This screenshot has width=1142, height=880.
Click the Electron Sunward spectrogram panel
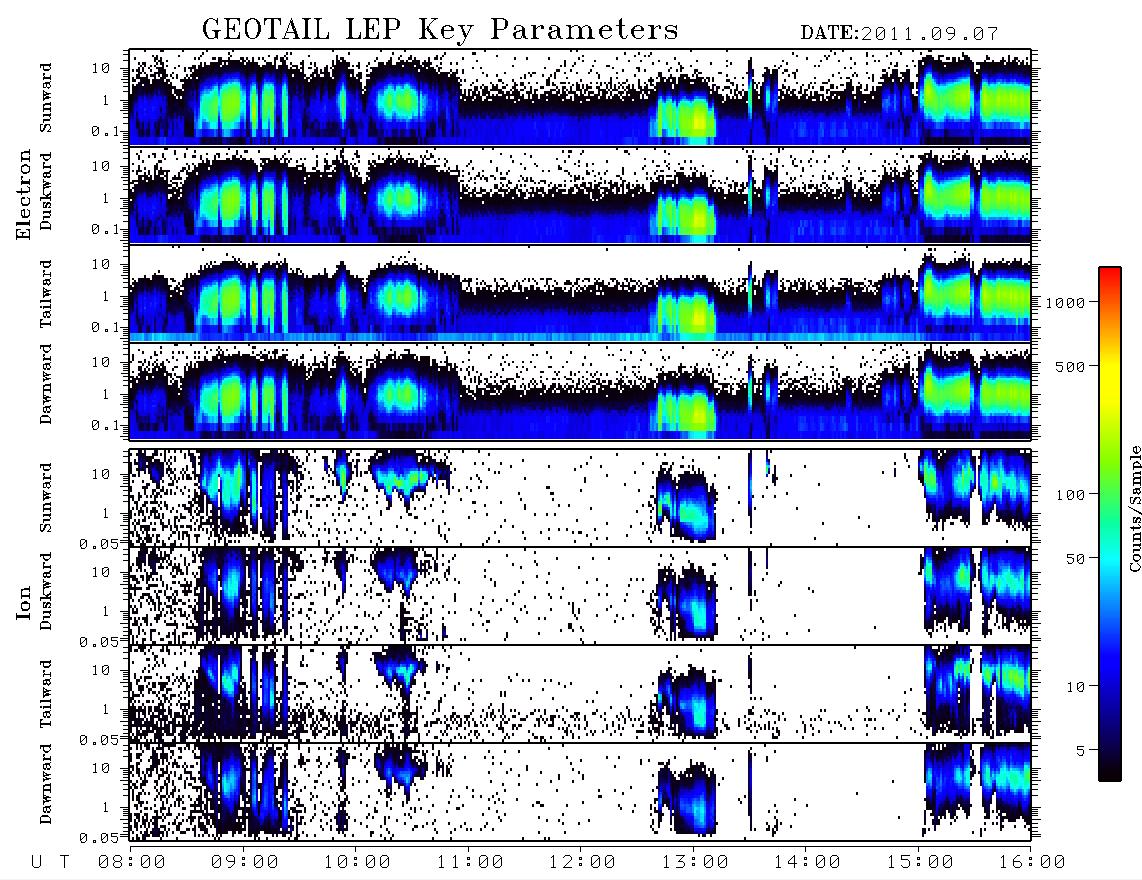click(x=580, y=97)
